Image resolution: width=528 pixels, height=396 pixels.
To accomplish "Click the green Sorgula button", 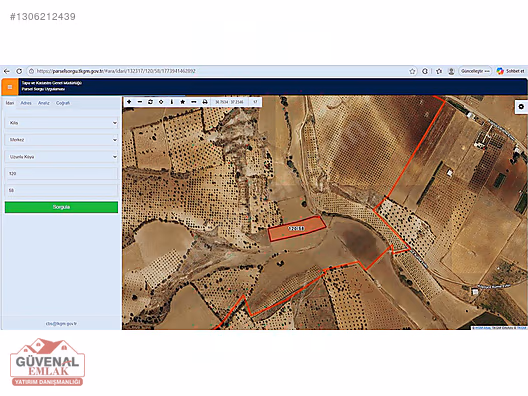I will click(61, 207).
